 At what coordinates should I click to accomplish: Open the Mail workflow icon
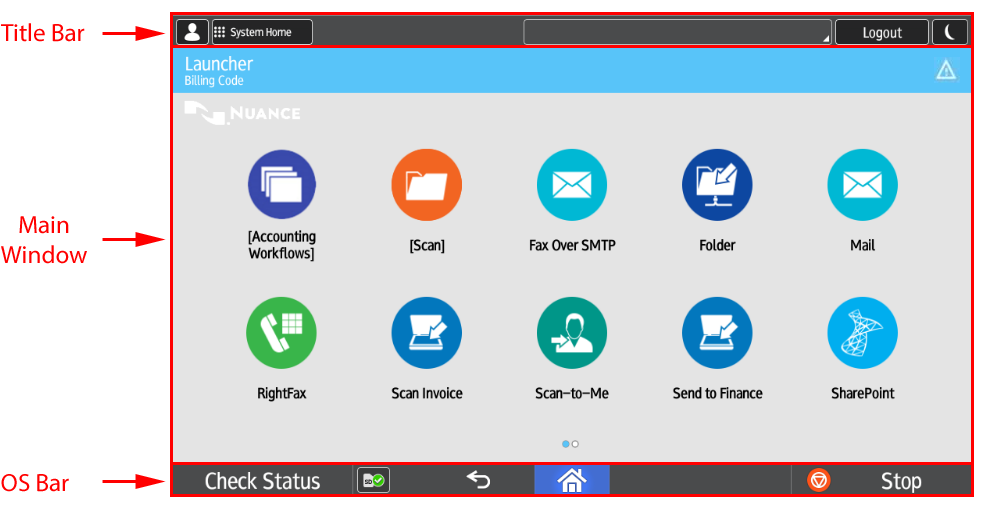tap(862, 185)
